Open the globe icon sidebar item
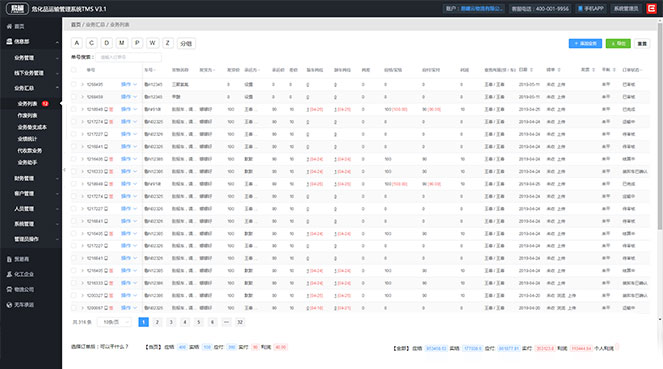 coord(9,305)
